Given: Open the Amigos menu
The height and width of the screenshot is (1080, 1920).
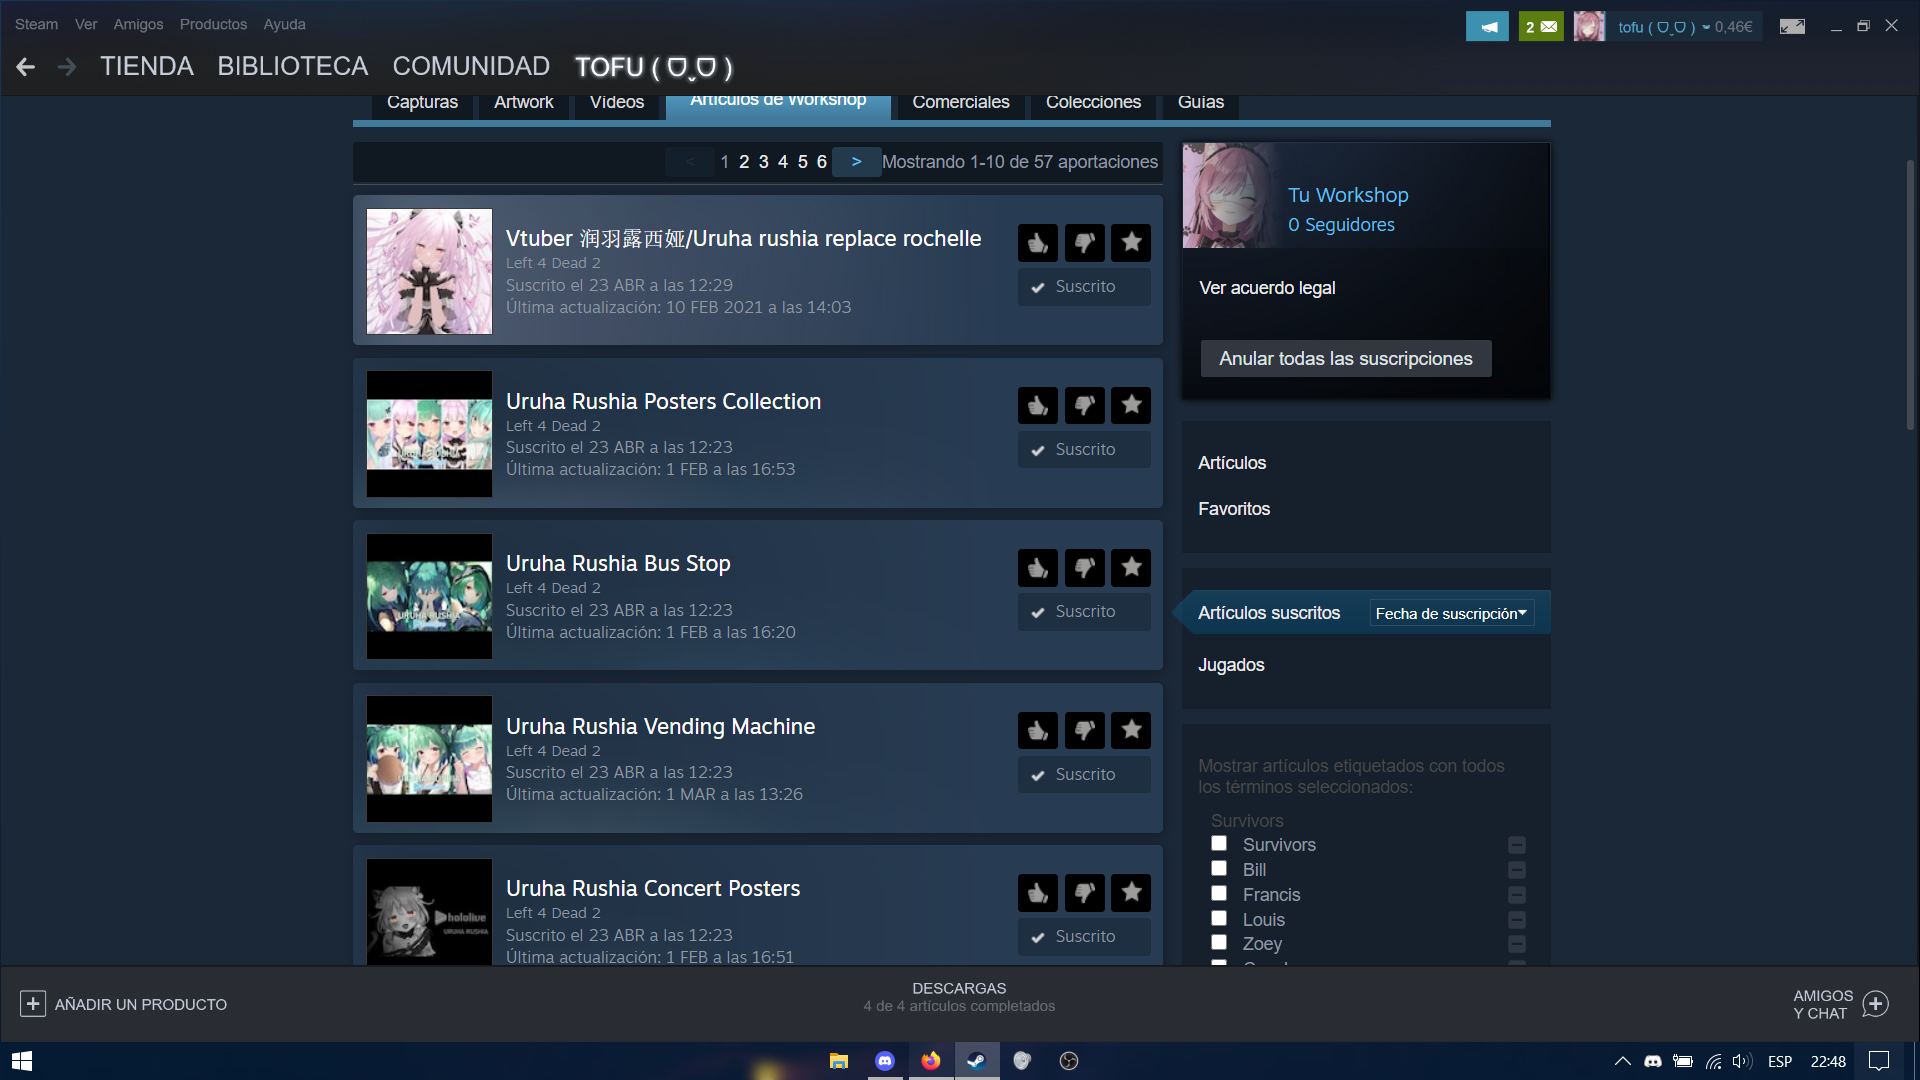Looking at the screenshot, I should 138,24.
